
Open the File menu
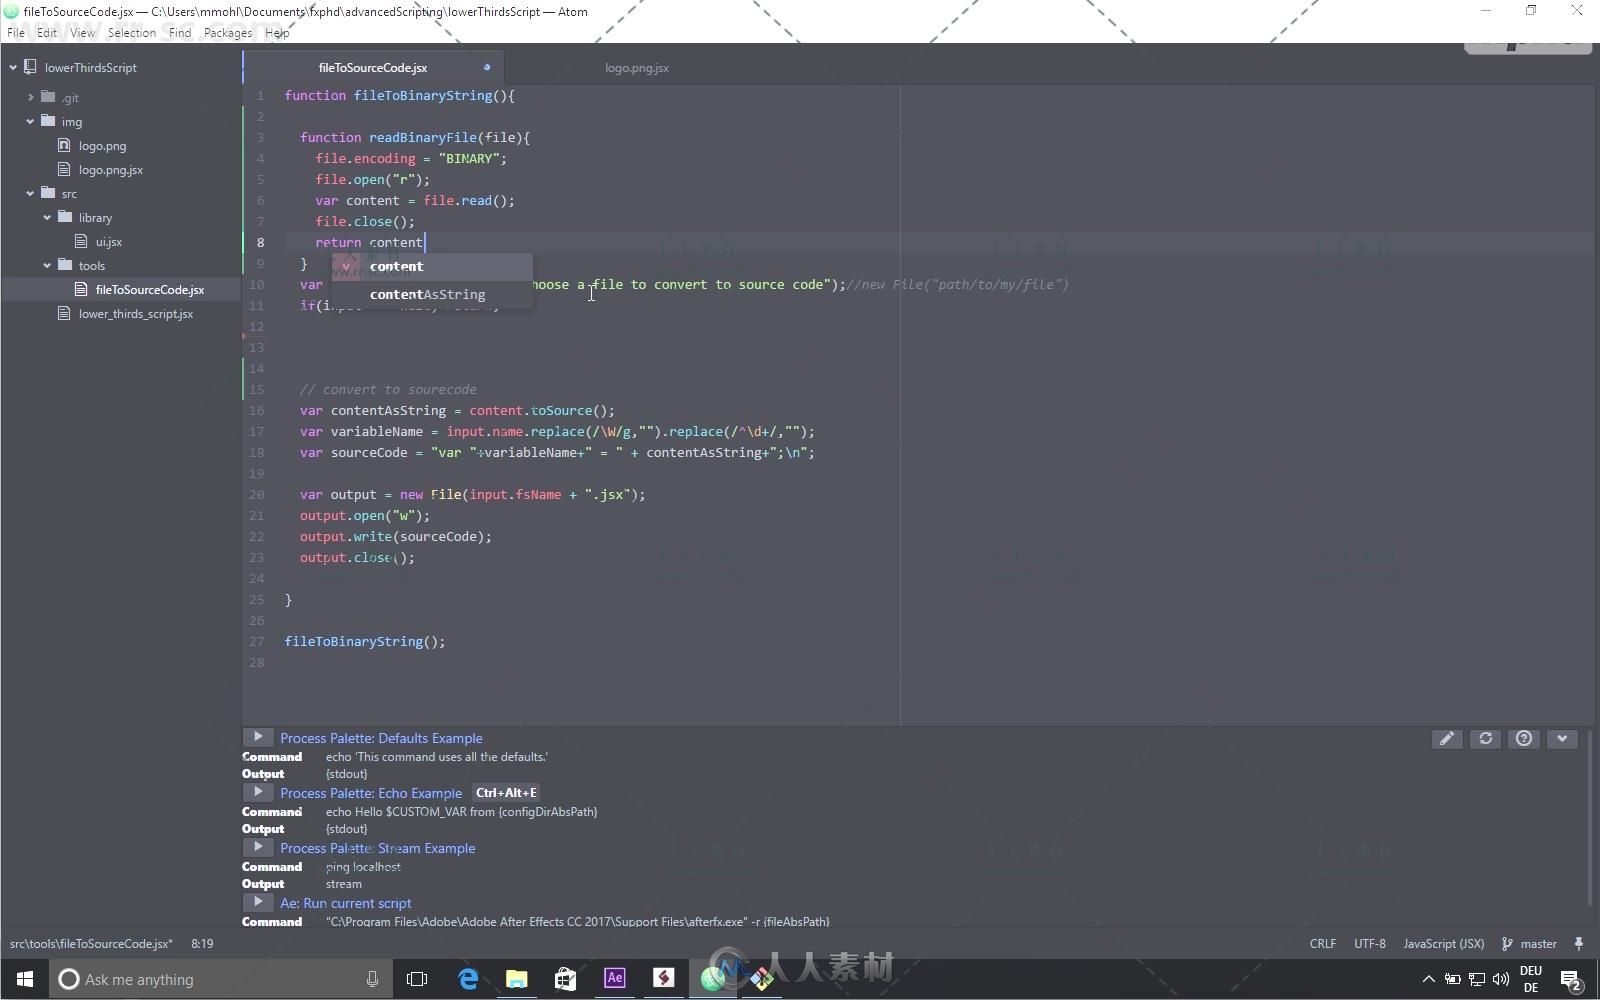[x=16, y=32]
